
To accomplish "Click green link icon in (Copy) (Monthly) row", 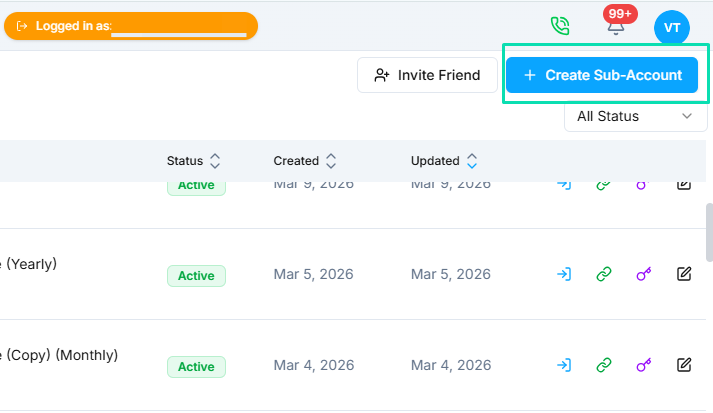I will 603,365.
